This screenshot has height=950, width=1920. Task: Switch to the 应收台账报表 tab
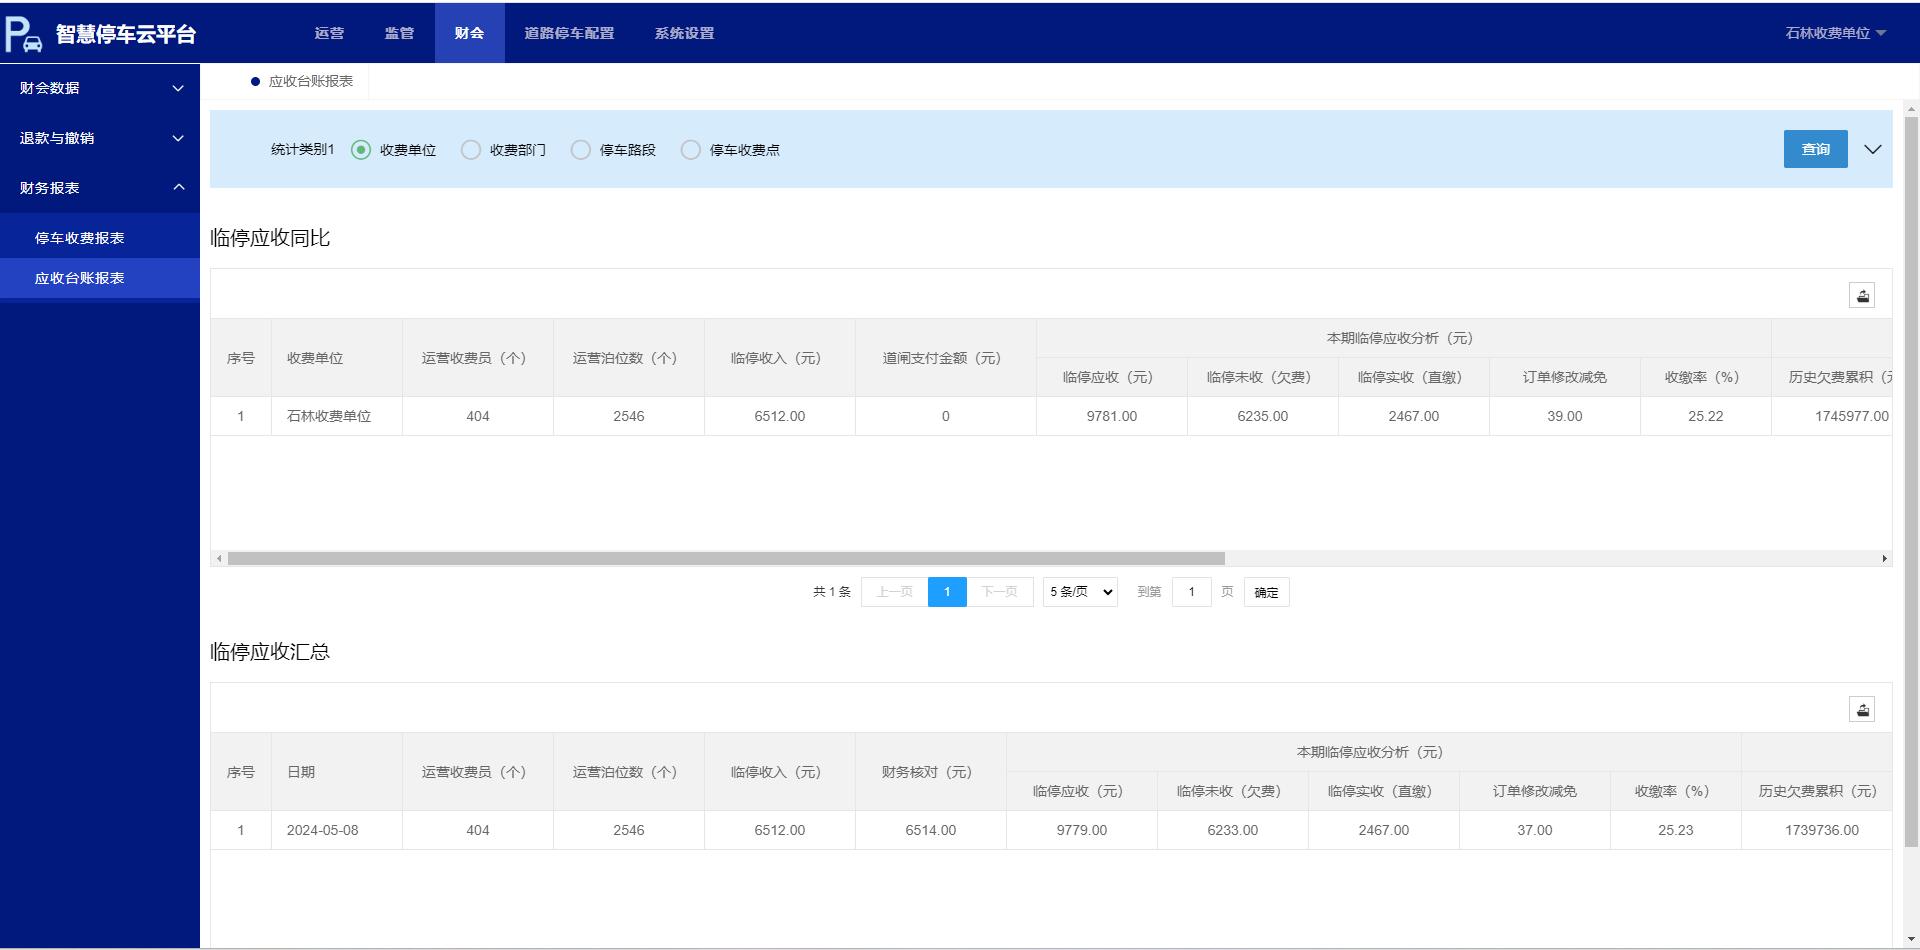tap(302, 81)
